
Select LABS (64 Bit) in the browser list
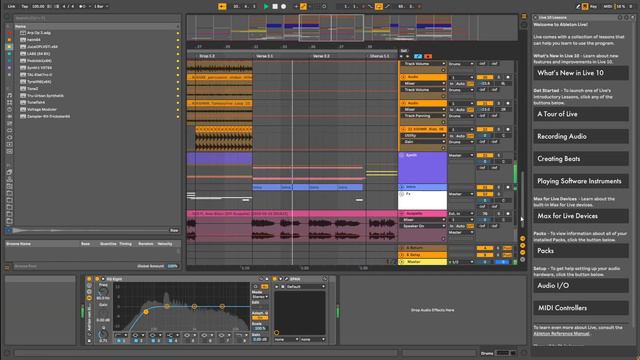click(x=39, y=53)
